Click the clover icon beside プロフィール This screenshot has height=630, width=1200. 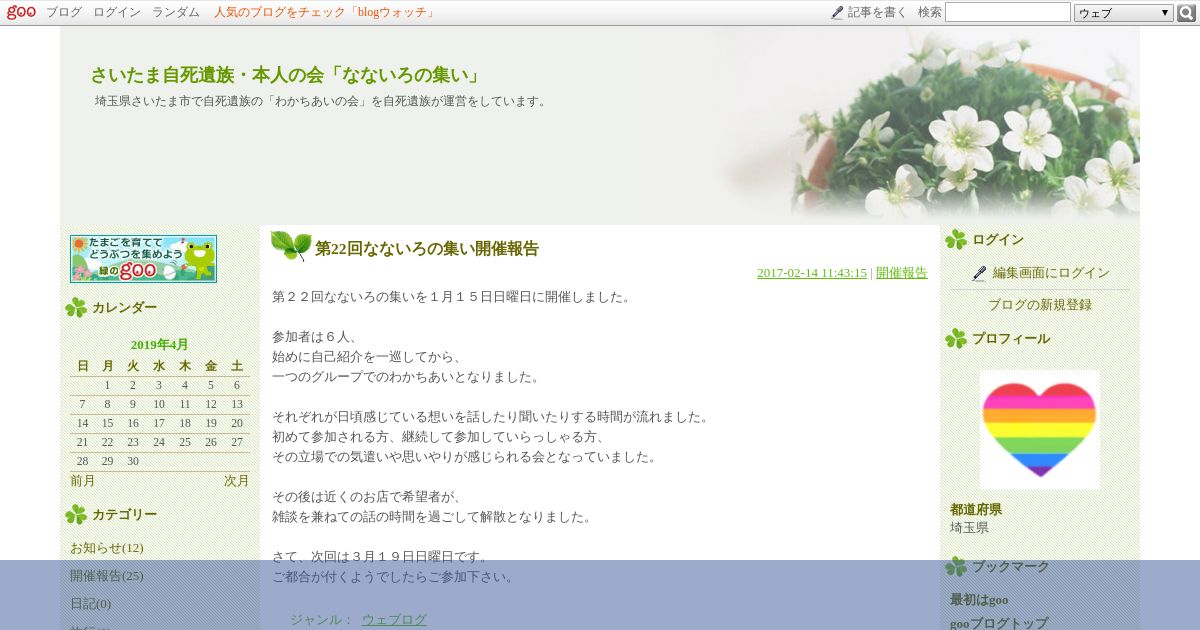(x=956, y=339)
